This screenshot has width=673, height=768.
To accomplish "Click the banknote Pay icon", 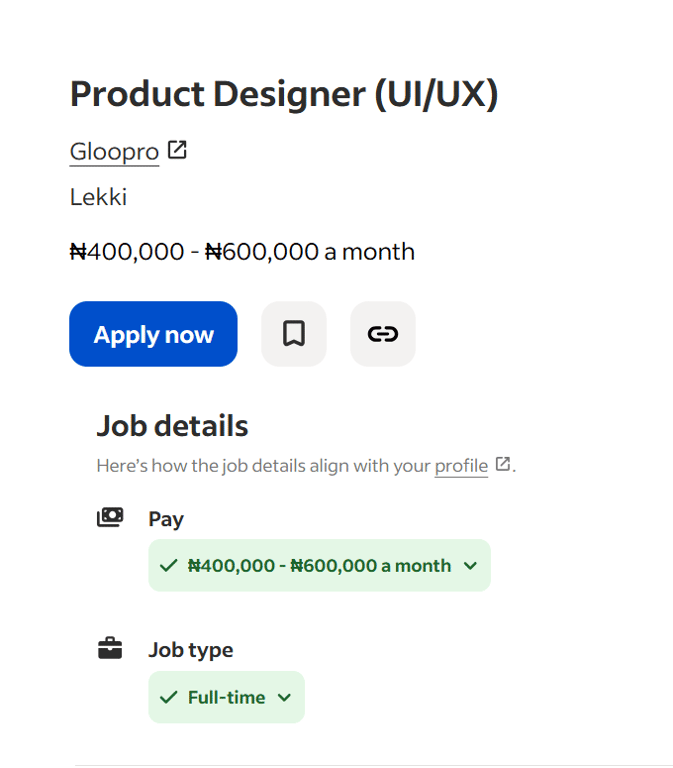I will [110, 517].
